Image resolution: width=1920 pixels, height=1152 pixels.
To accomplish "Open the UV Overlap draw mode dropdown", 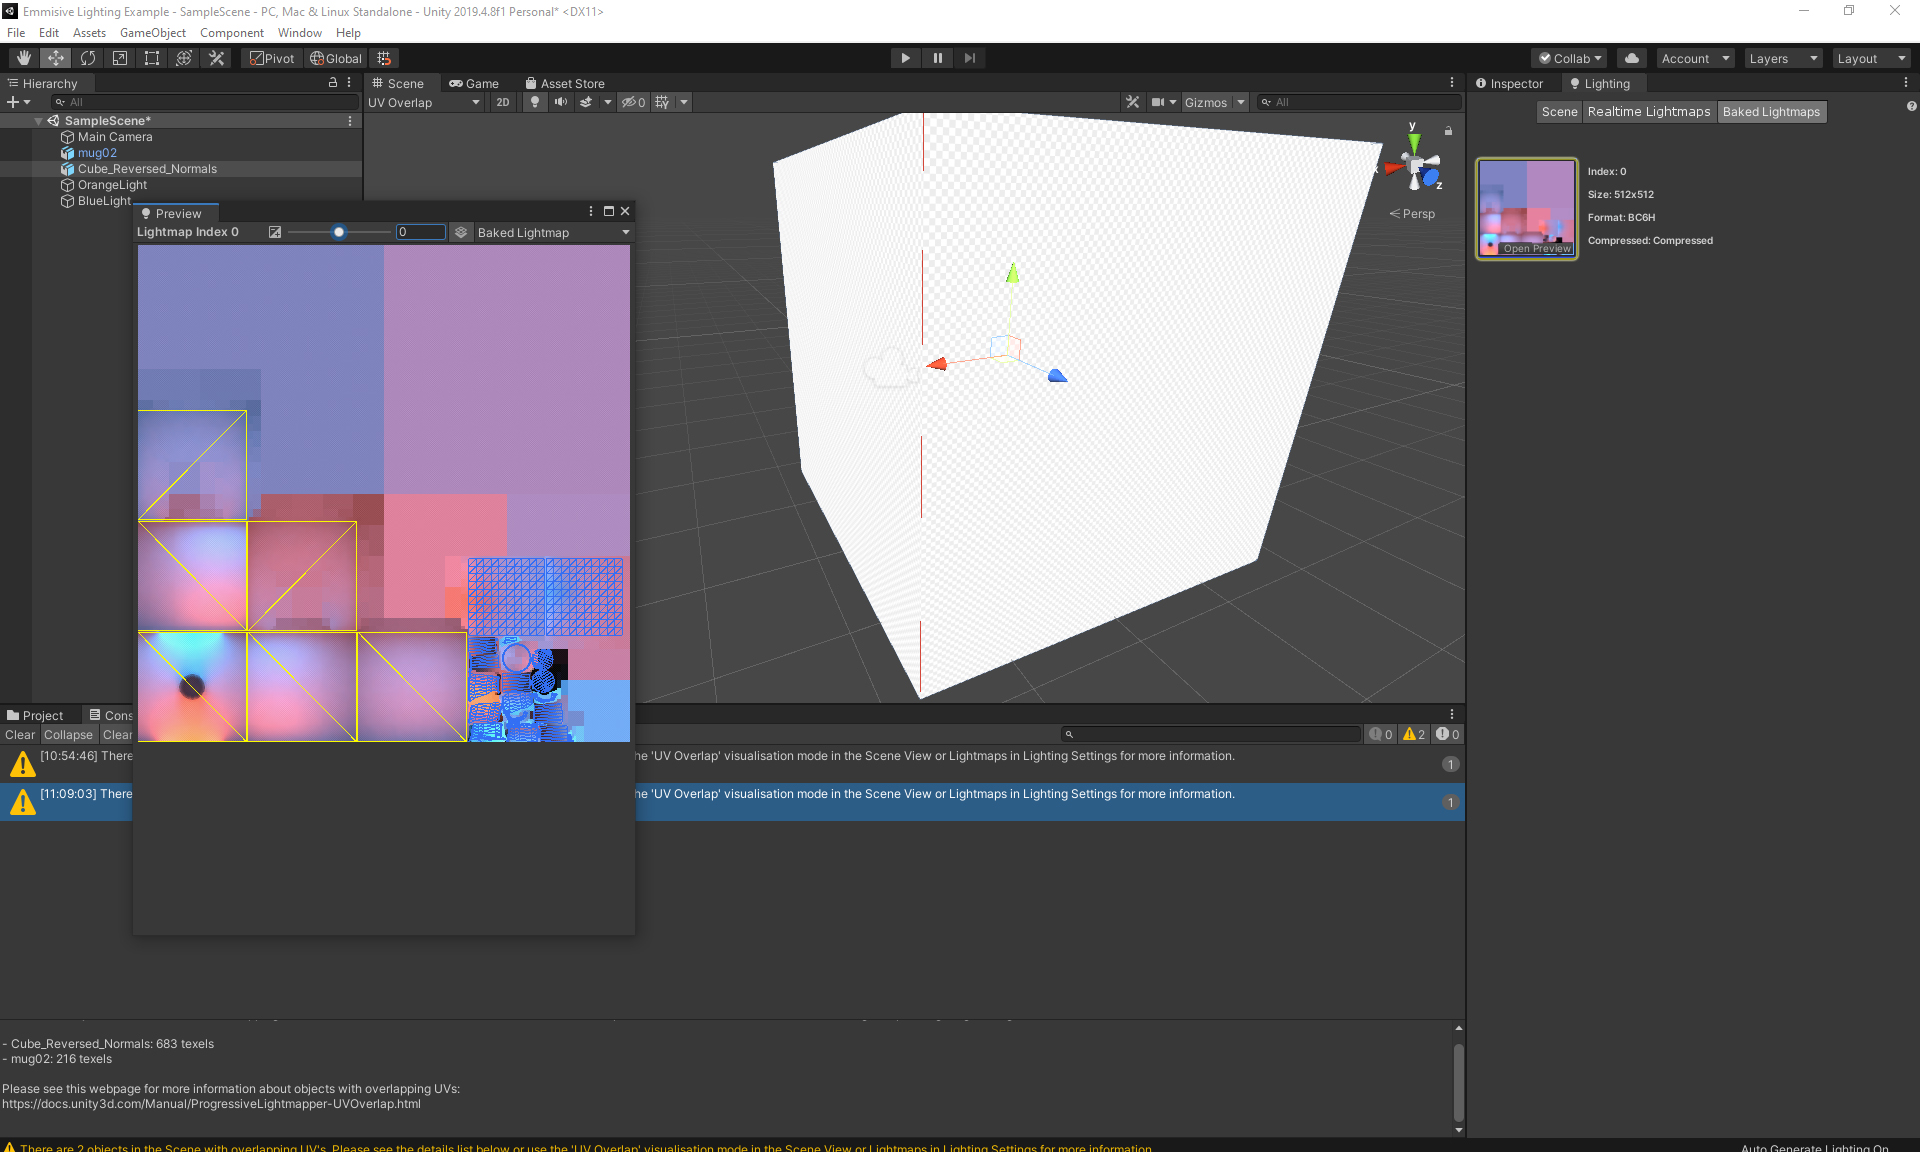I will click(x=424, y=102).
